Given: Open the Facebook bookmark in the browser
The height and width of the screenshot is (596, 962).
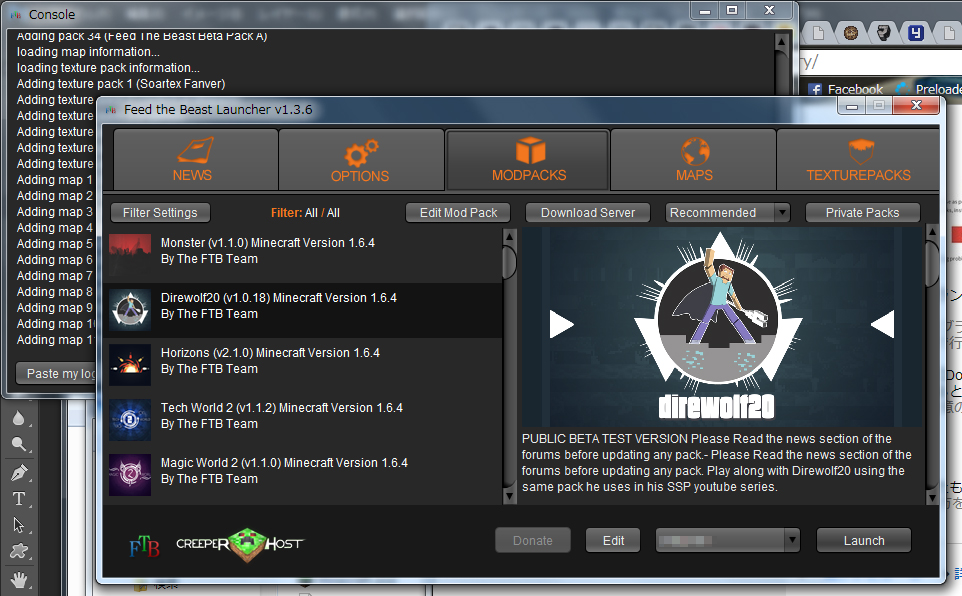Looking at the screenshot, I should click(846, 90).
